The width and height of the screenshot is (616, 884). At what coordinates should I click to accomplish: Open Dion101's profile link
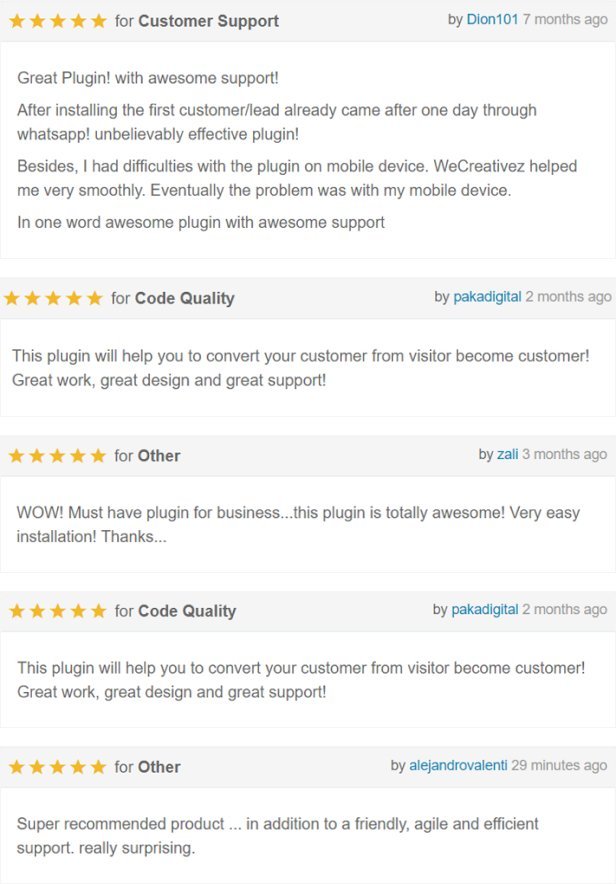click(x=491, y=20)
